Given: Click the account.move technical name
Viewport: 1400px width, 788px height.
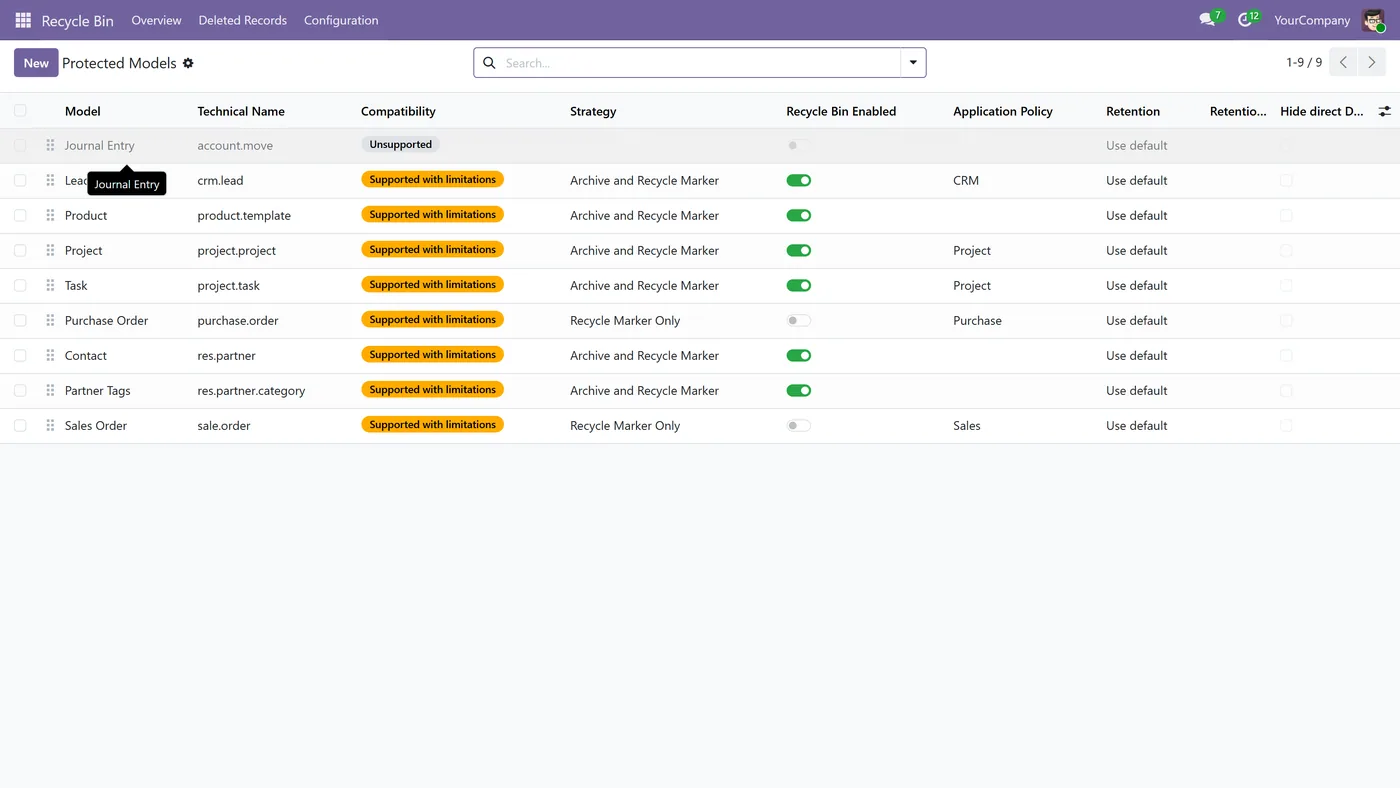Looking at the screenshot, I should pyautogui.click(x=235, y=145).
